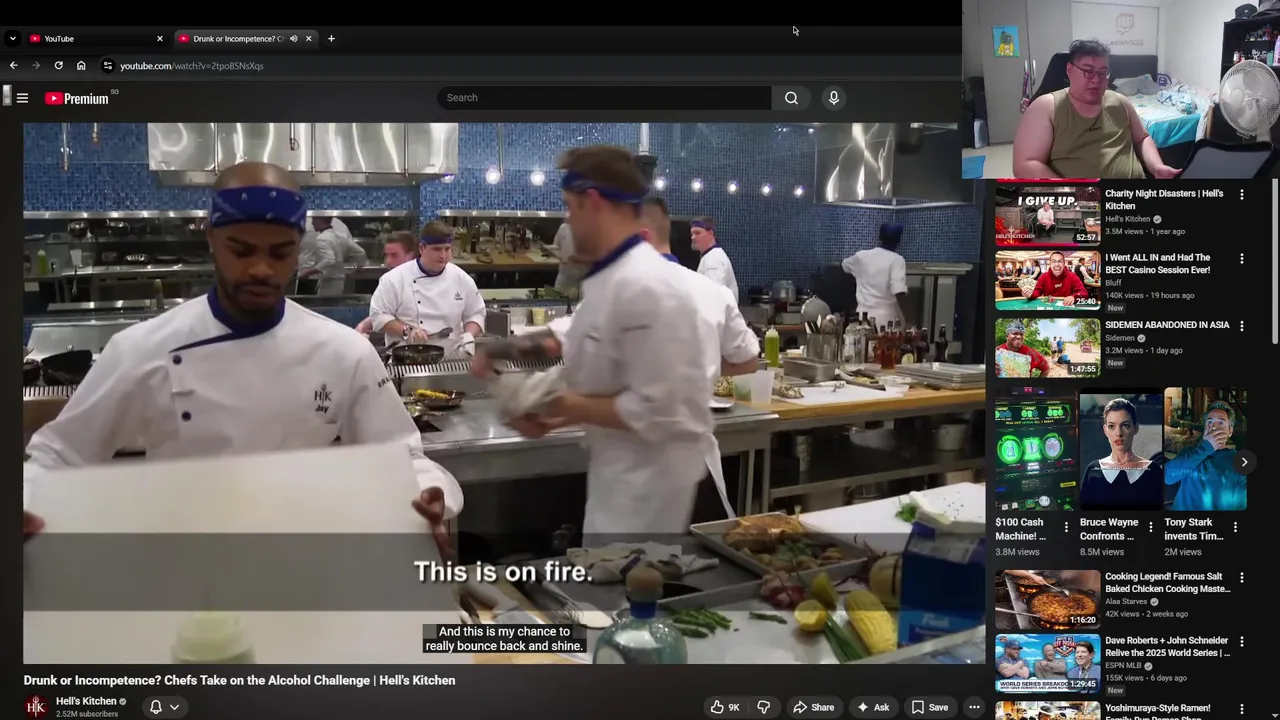Open Hell's Kitchen channel avatar

coord(36,707)
